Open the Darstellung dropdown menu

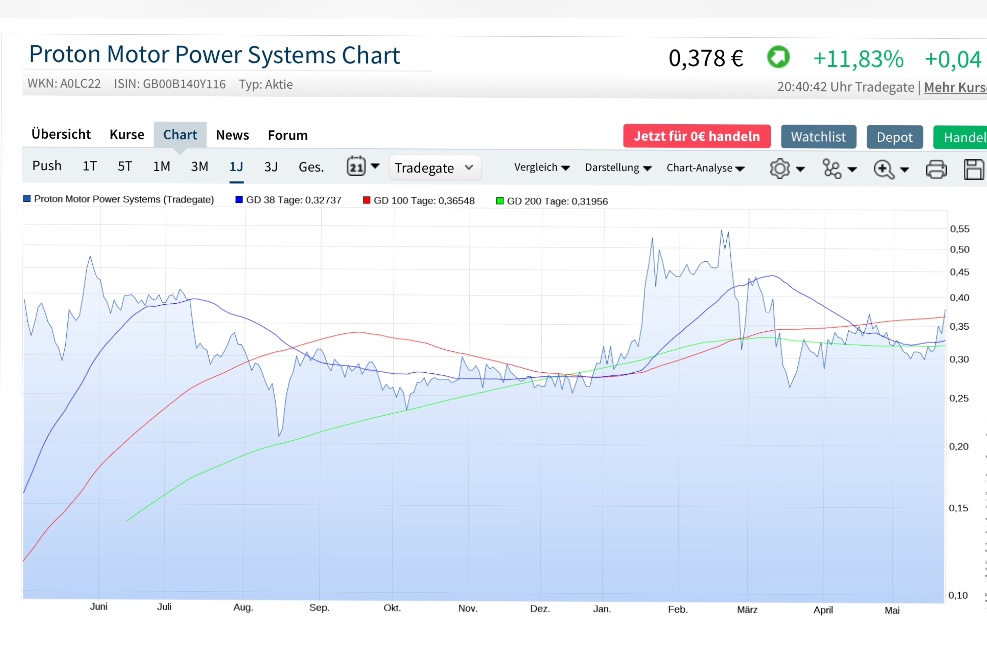point(618,168)
